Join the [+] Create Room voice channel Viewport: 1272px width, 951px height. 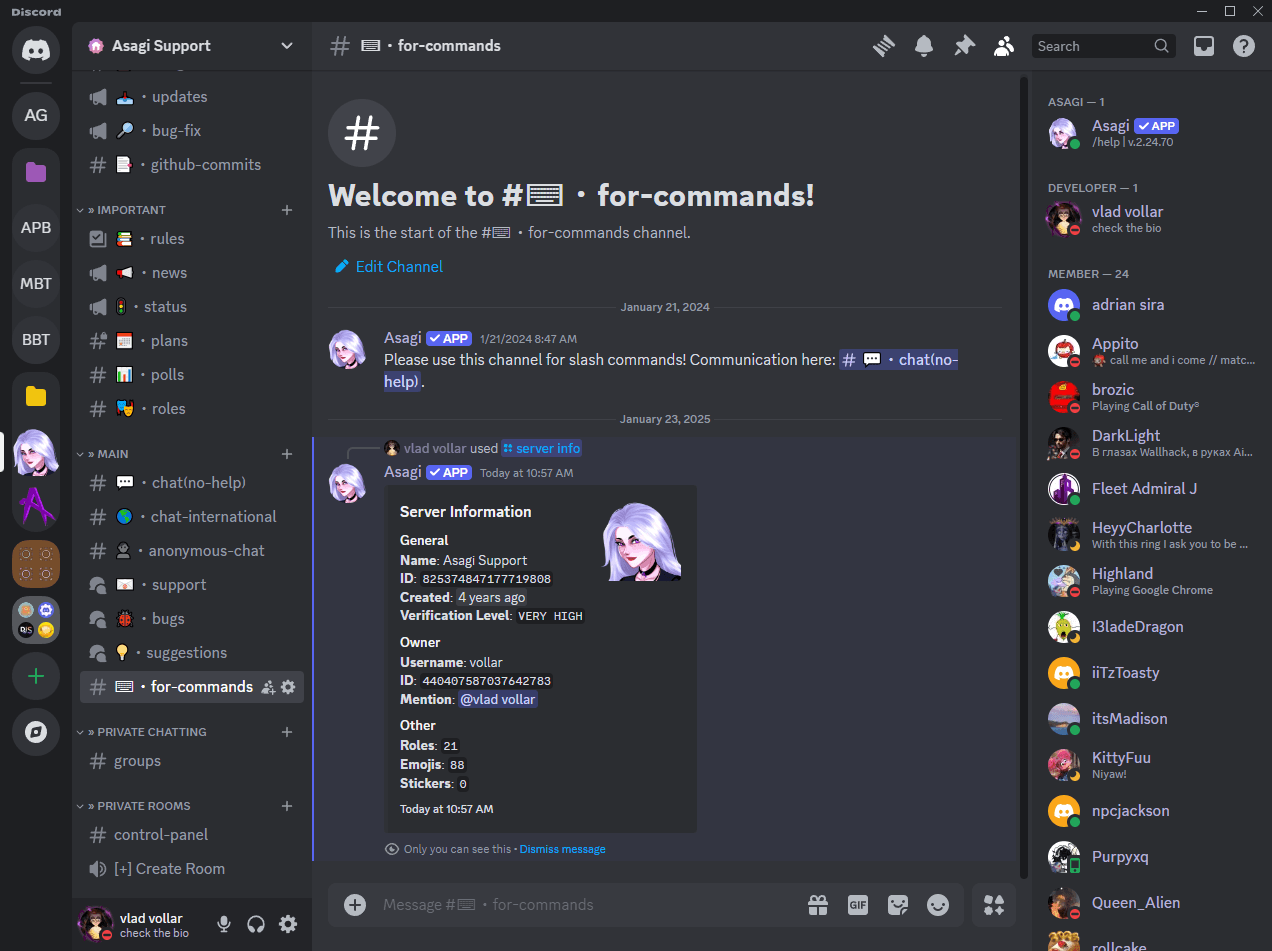(x=192, y=869)
